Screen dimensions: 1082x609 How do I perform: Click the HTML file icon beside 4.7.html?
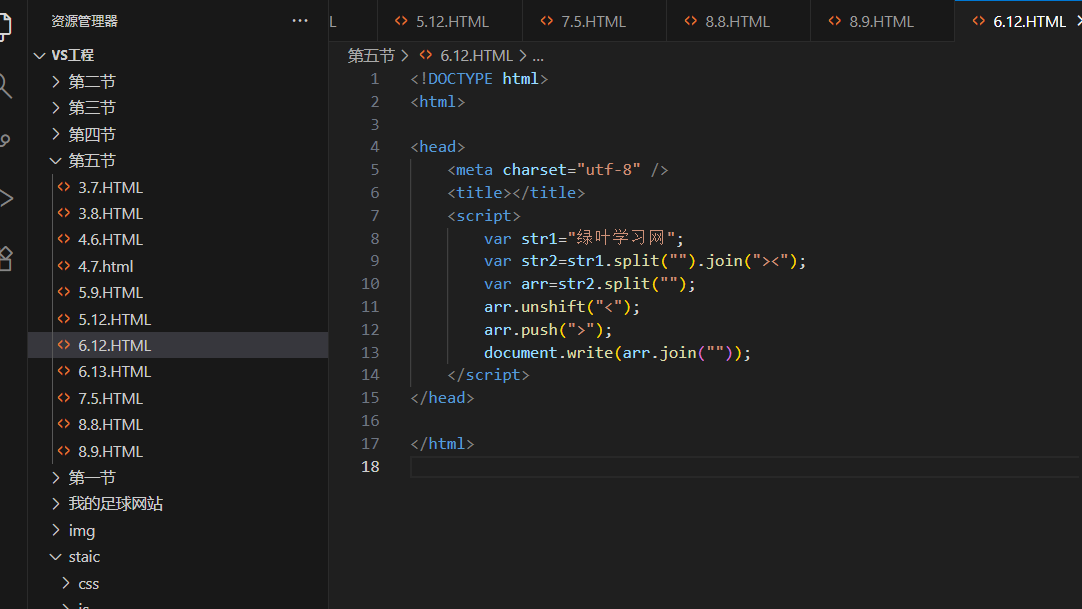pos(64,266)
